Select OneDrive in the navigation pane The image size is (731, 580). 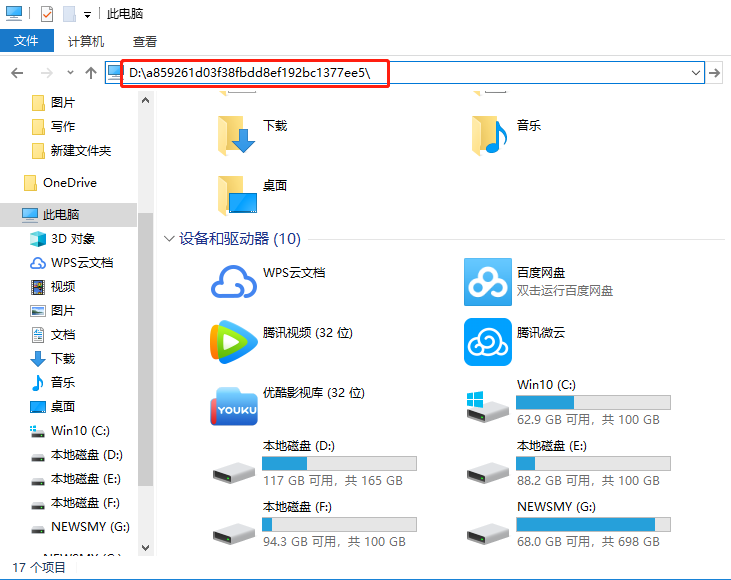point(69,183)
